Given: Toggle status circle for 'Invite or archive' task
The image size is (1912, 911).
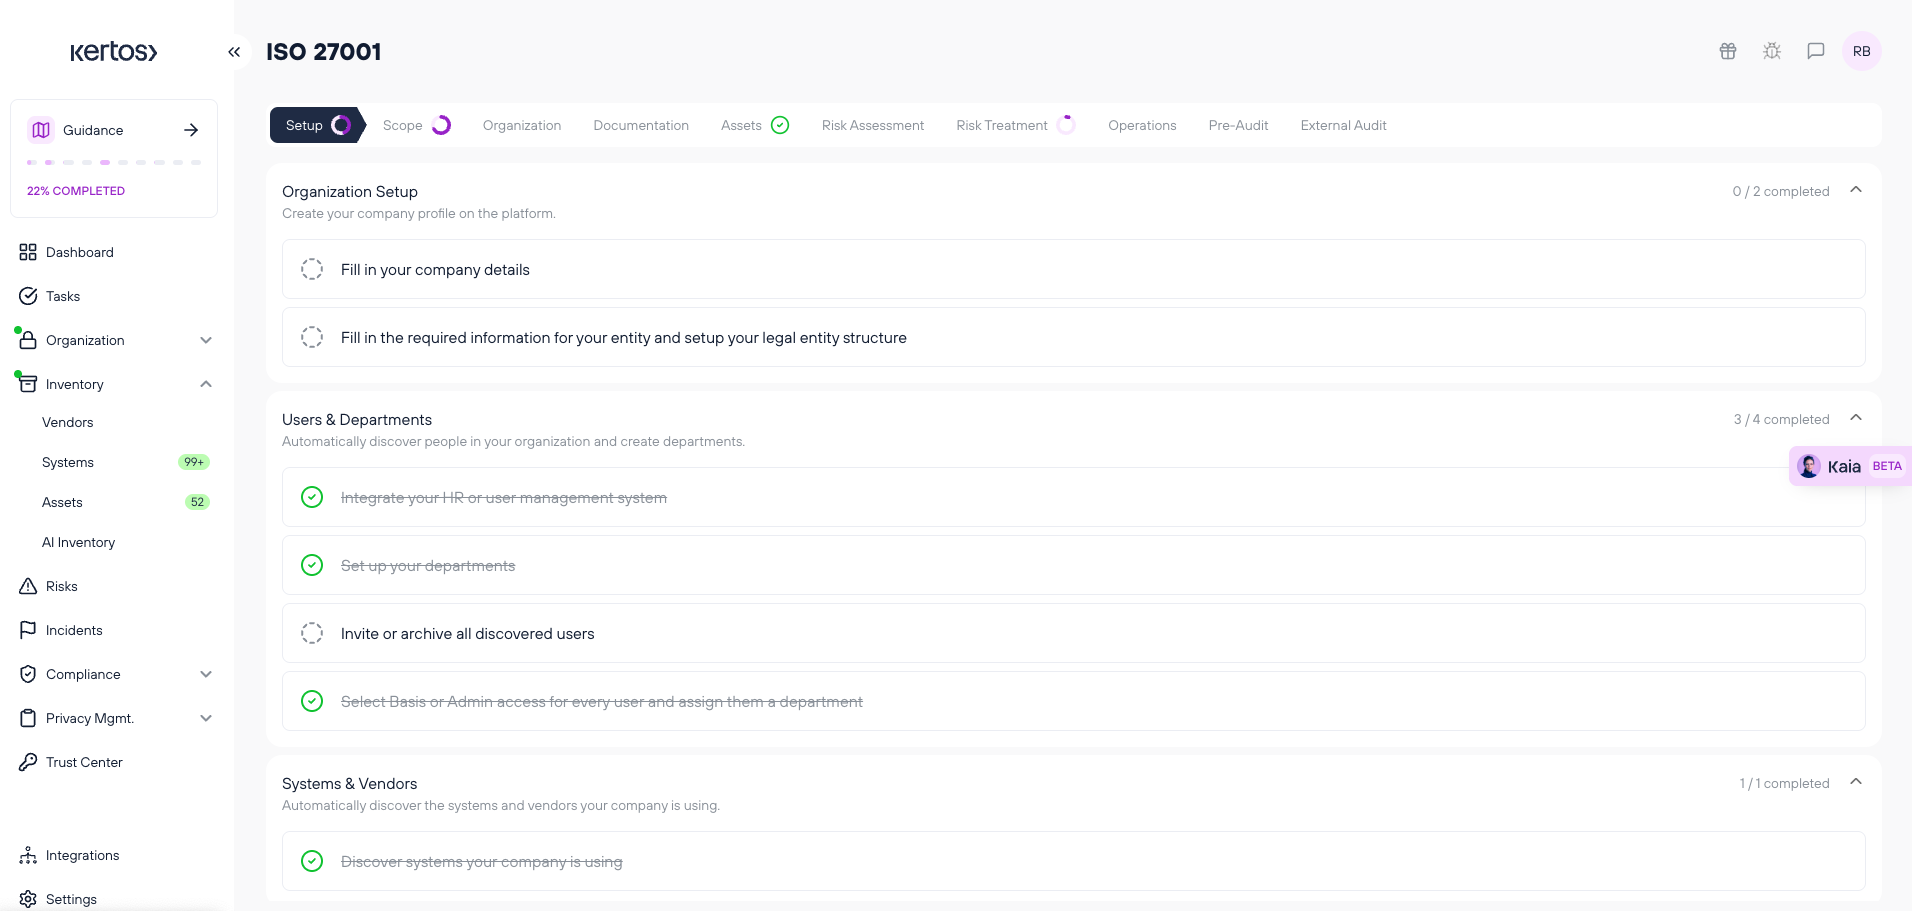Looking at the screenshot, I should (x=312, y=633).
